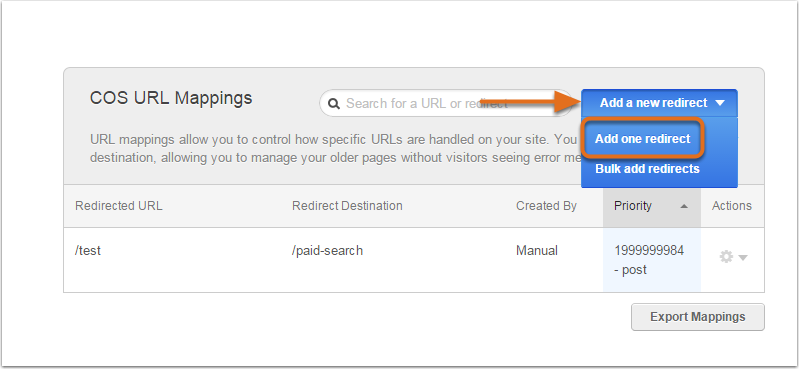
Task: Select the /paid-search destination cell
Action: (x=327, y=251)
